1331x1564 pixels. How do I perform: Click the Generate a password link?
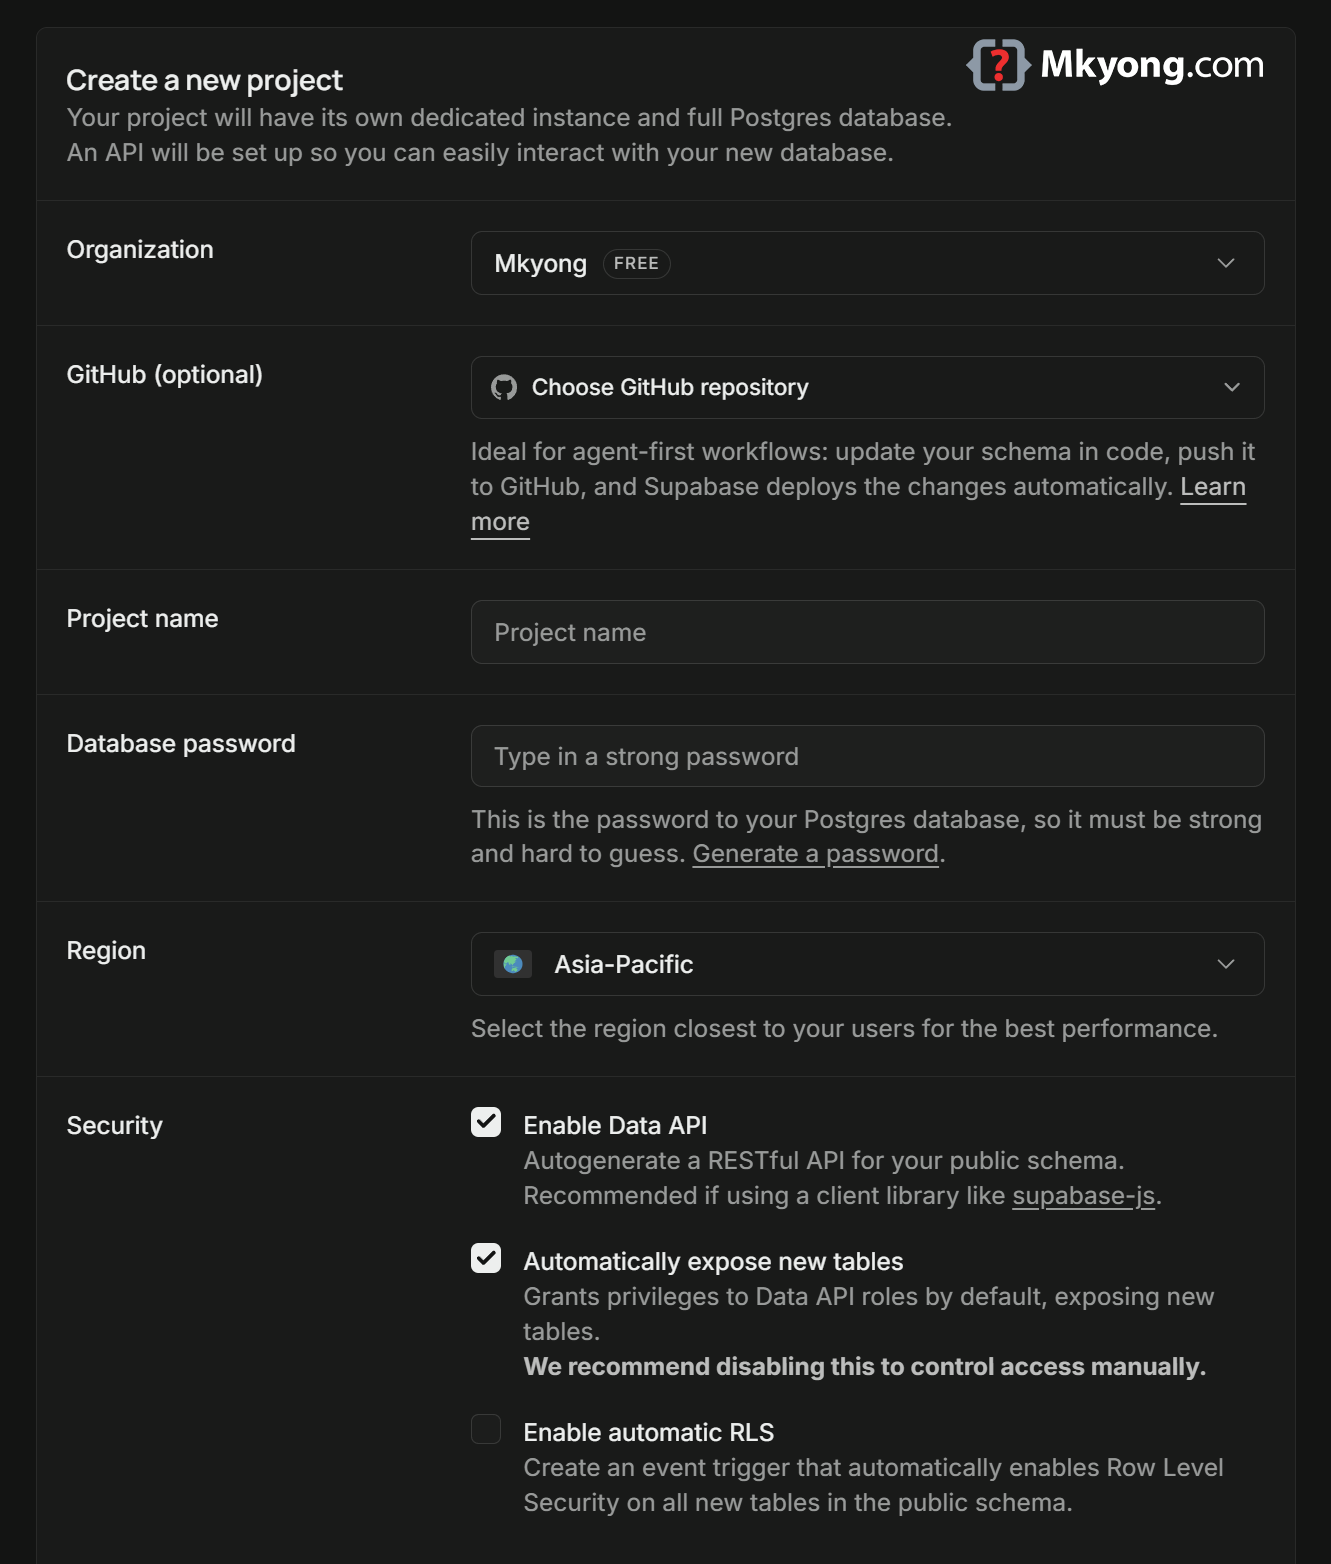click(x=816, y=854)
